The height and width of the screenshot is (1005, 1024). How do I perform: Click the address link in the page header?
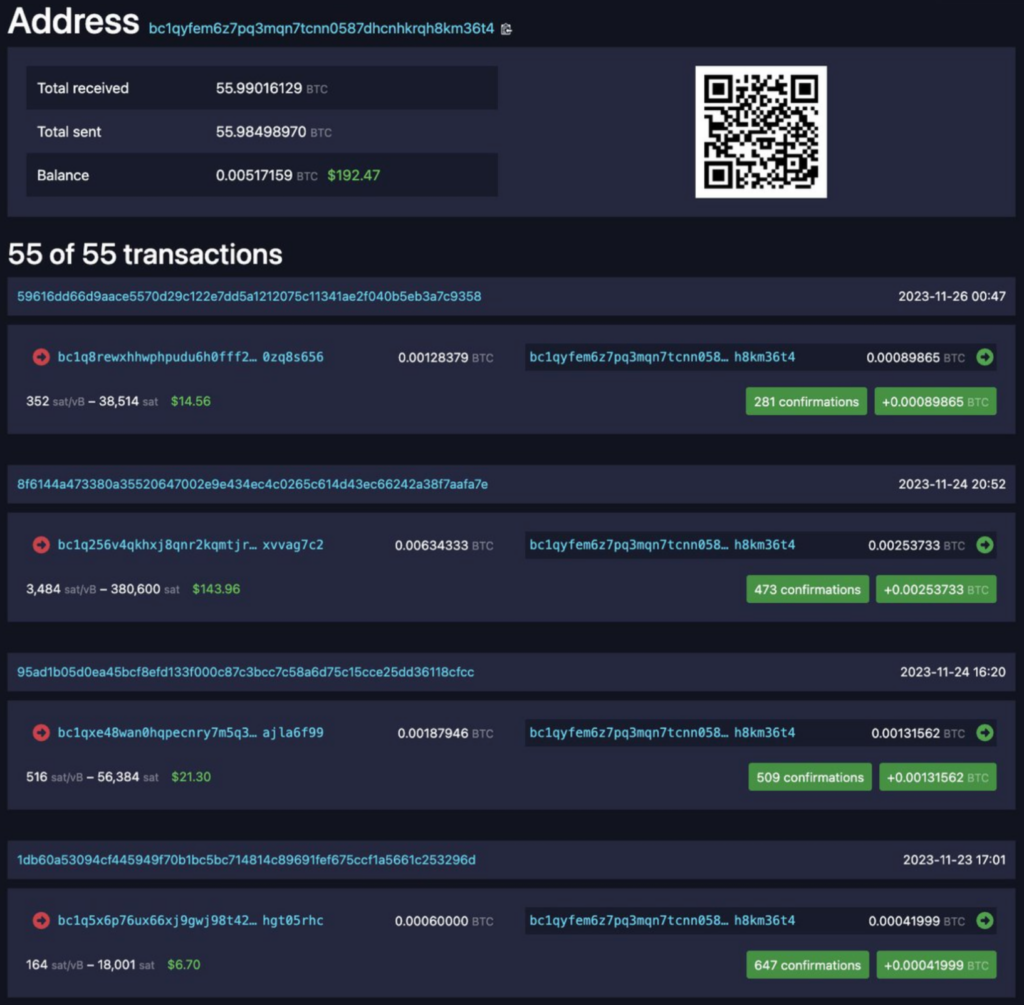[321, 29]
